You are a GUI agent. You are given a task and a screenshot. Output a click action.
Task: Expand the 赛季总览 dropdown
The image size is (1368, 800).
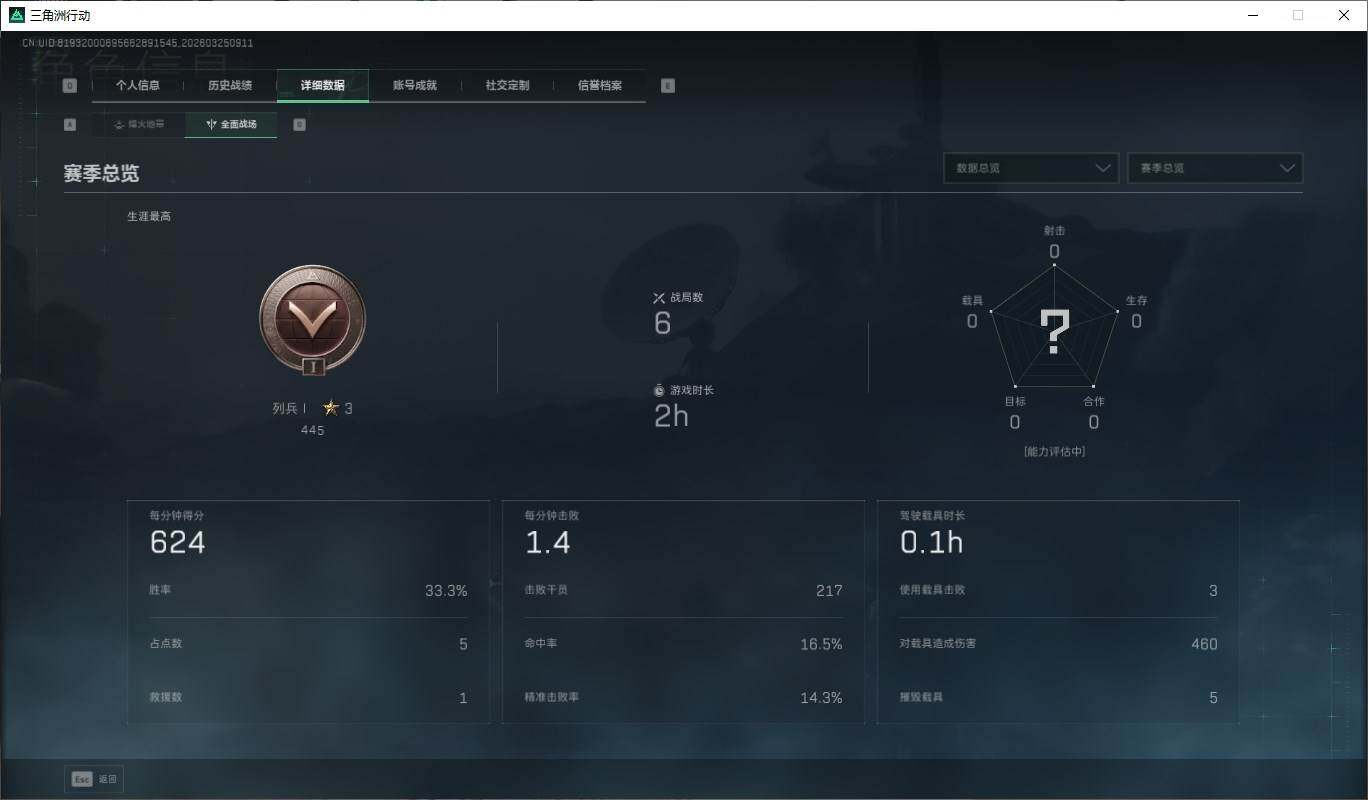point(1215,168)
